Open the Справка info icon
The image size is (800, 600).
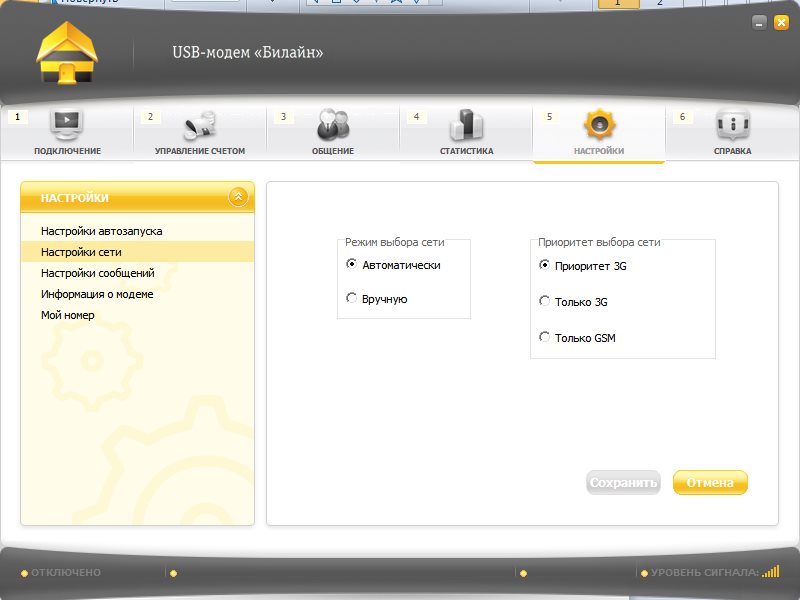coord(733,124)
